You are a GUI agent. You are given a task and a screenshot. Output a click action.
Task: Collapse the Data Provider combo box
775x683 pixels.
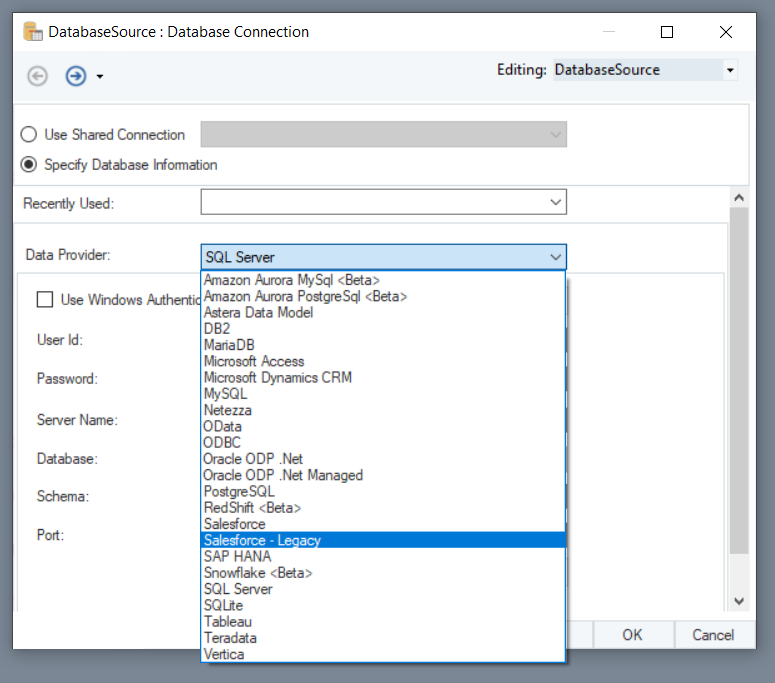556,257
